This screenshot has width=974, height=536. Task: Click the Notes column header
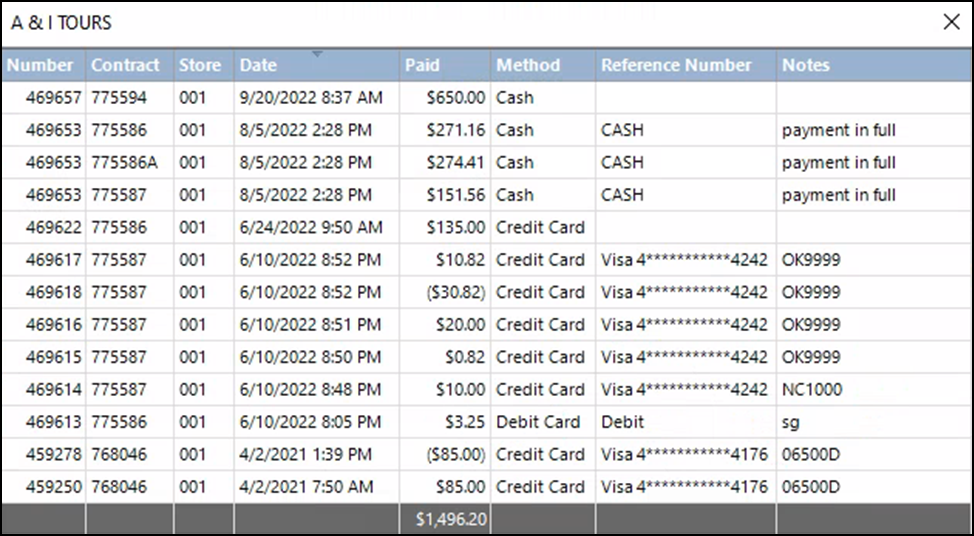click(x=806, y=65)
